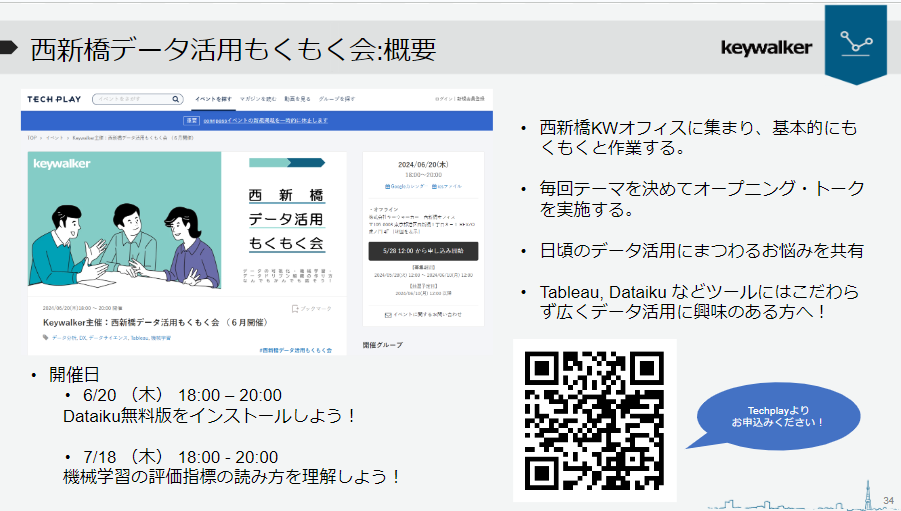Click the データ分析 tag link
Screen dimensions: 901x511
[64, 338]
